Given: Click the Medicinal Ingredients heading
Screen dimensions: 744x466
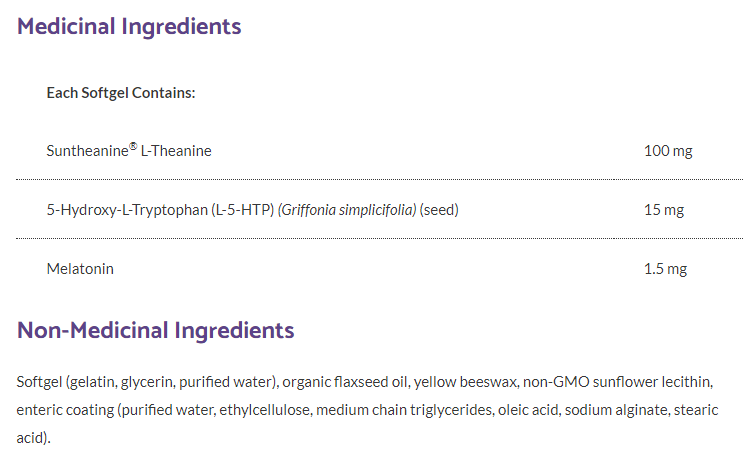Looking at the screenshot, I should 129,26.
